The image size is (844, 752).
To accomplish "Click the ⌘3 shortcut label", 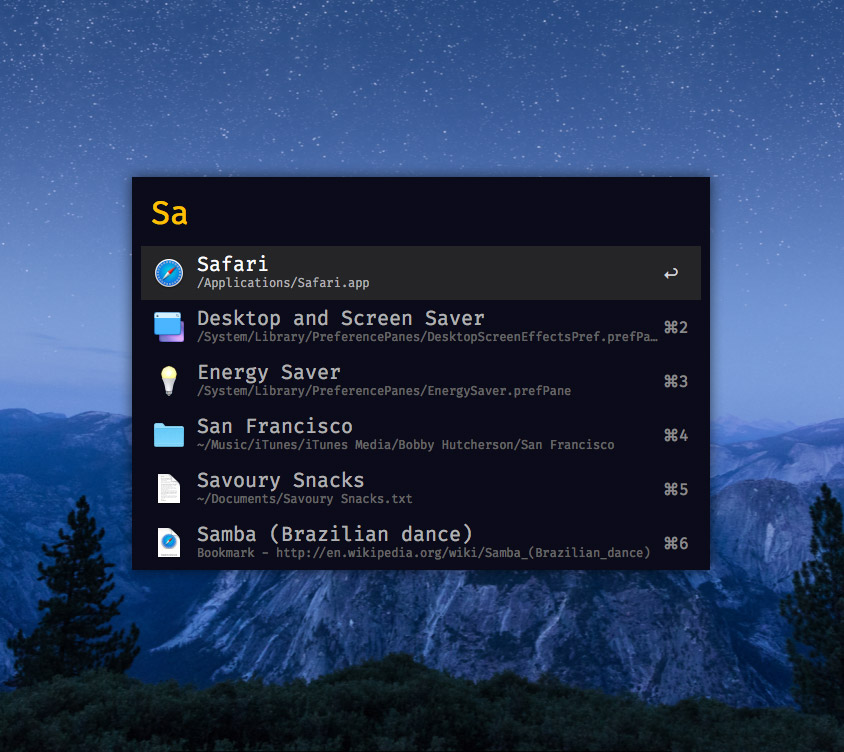I will (x=676, y=381).
